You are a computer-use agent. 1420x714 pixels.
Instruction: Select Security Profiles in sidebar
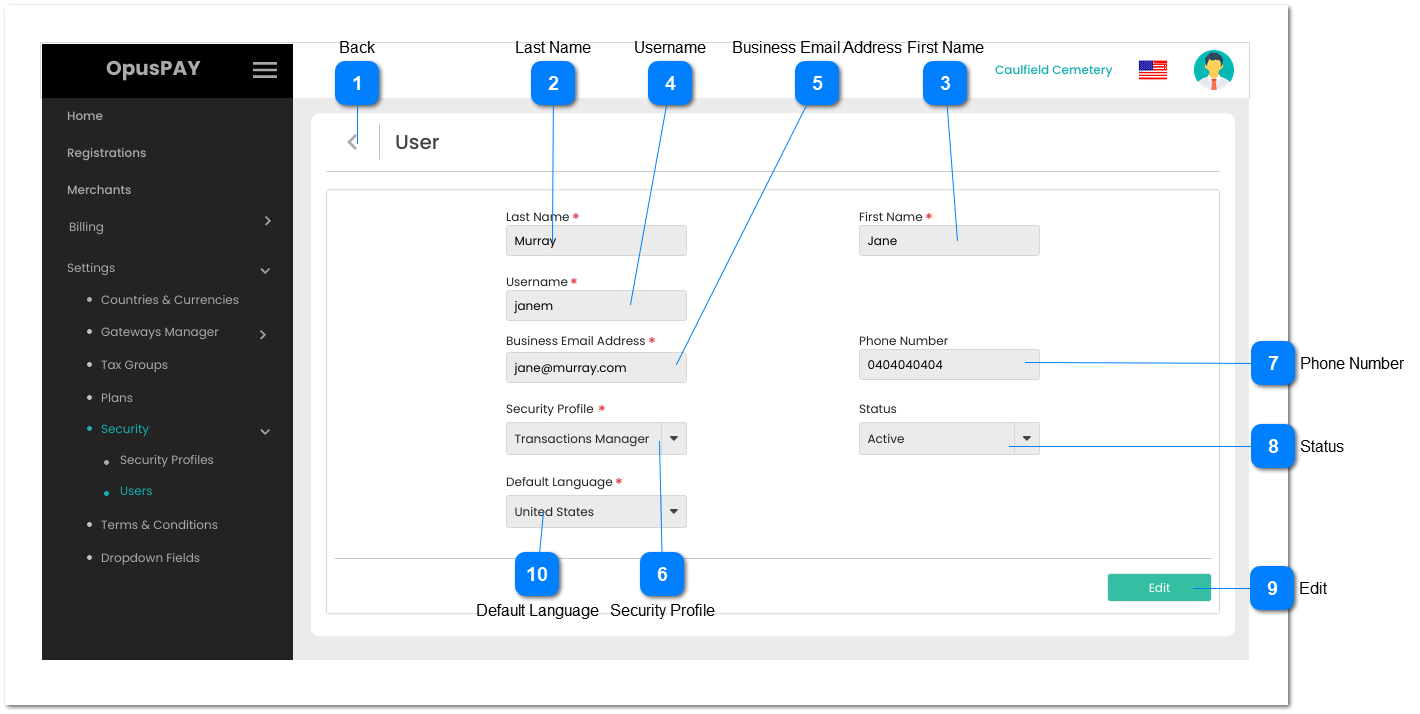coord(166,460)
